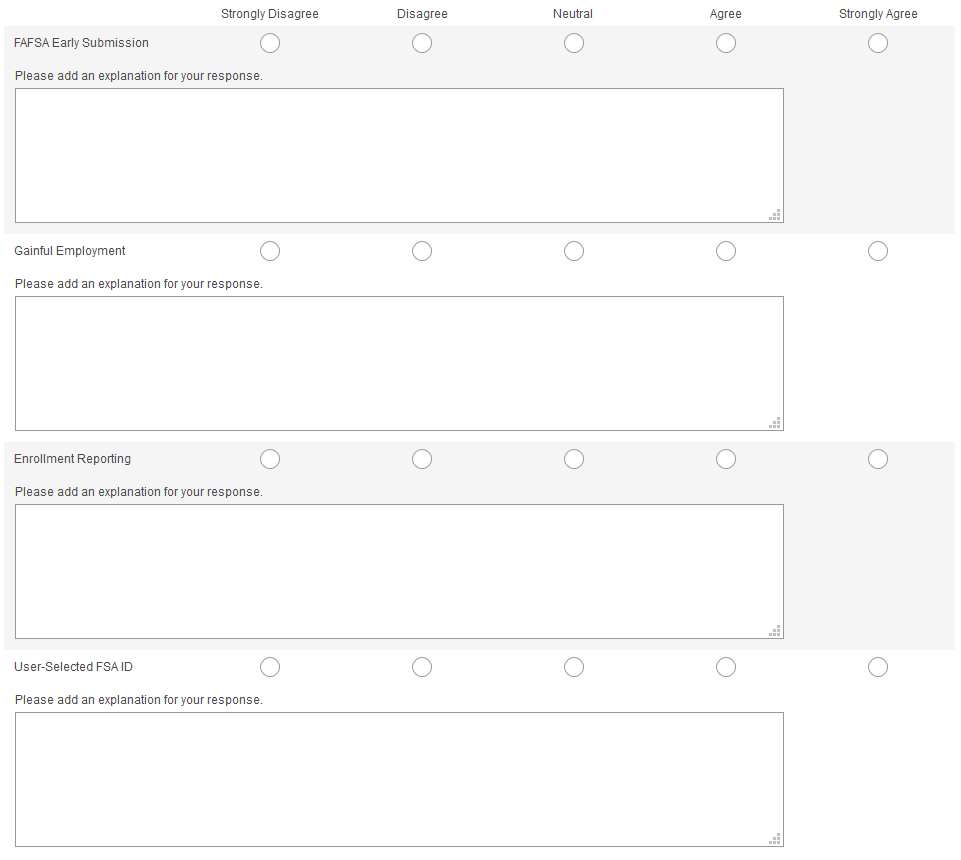Select Strongly Disagree for FAFSA Early Submission
The height and width of the screenshot is (860, 961).
(x=270, y=43)
